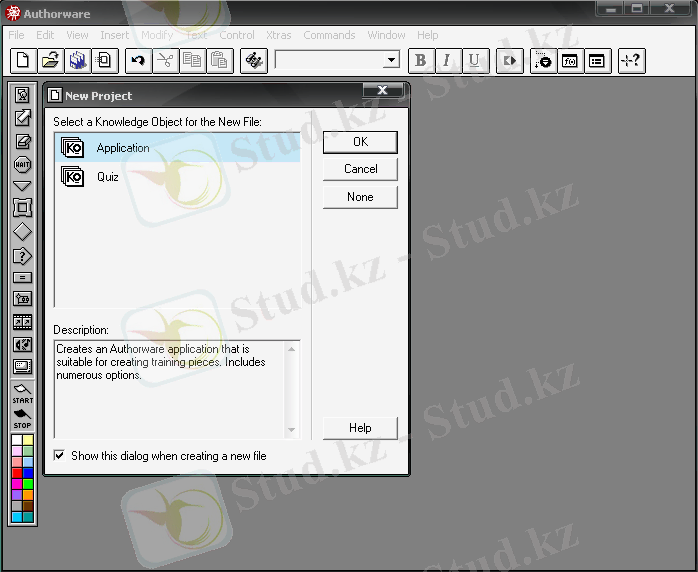Uncheck Show this dialog when creating
This screenshot has width=698, height=572.
tap(59, 455)
